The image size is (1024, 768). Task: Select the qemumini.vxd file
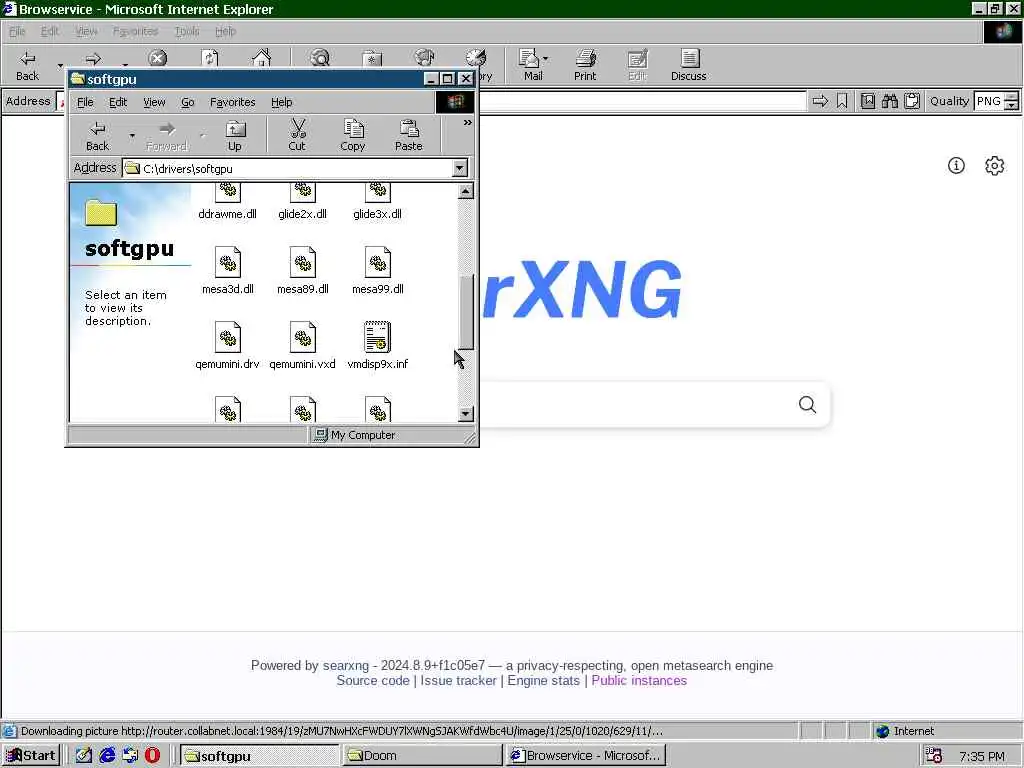pos(302,345)
